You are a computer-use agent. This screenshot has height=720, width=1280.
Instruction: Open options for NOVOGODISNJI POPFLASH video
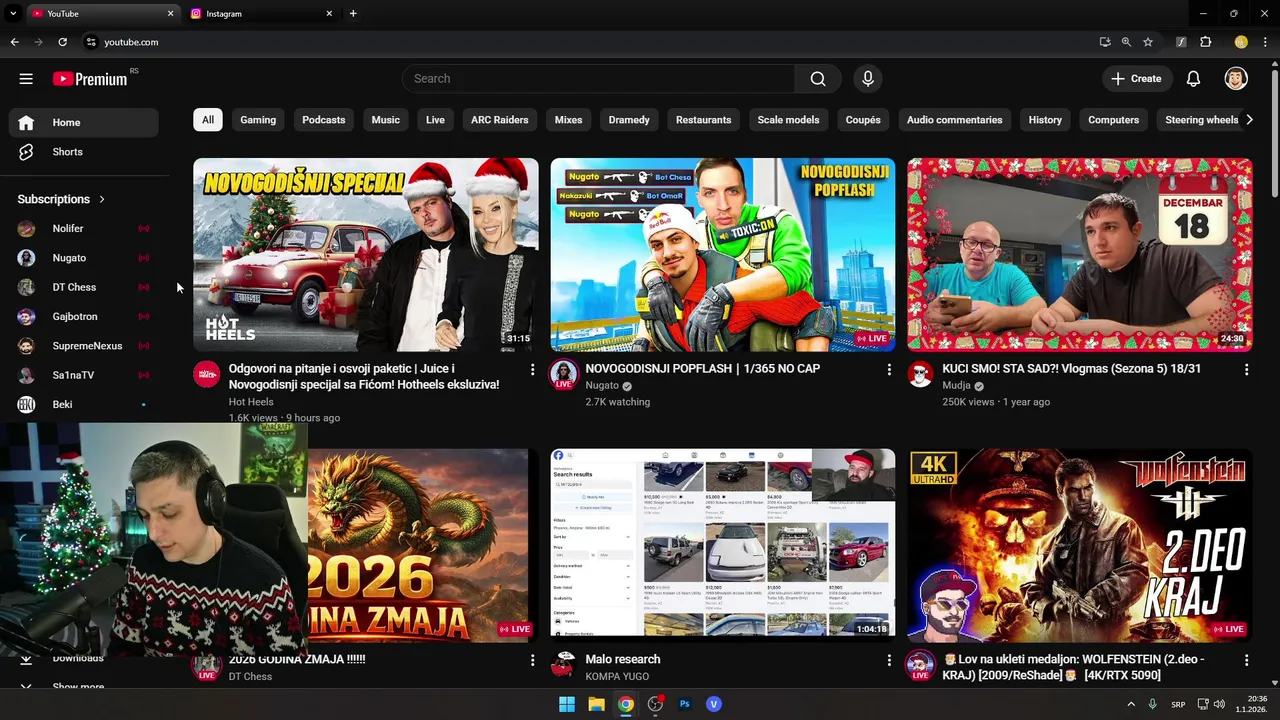[889, 370]
